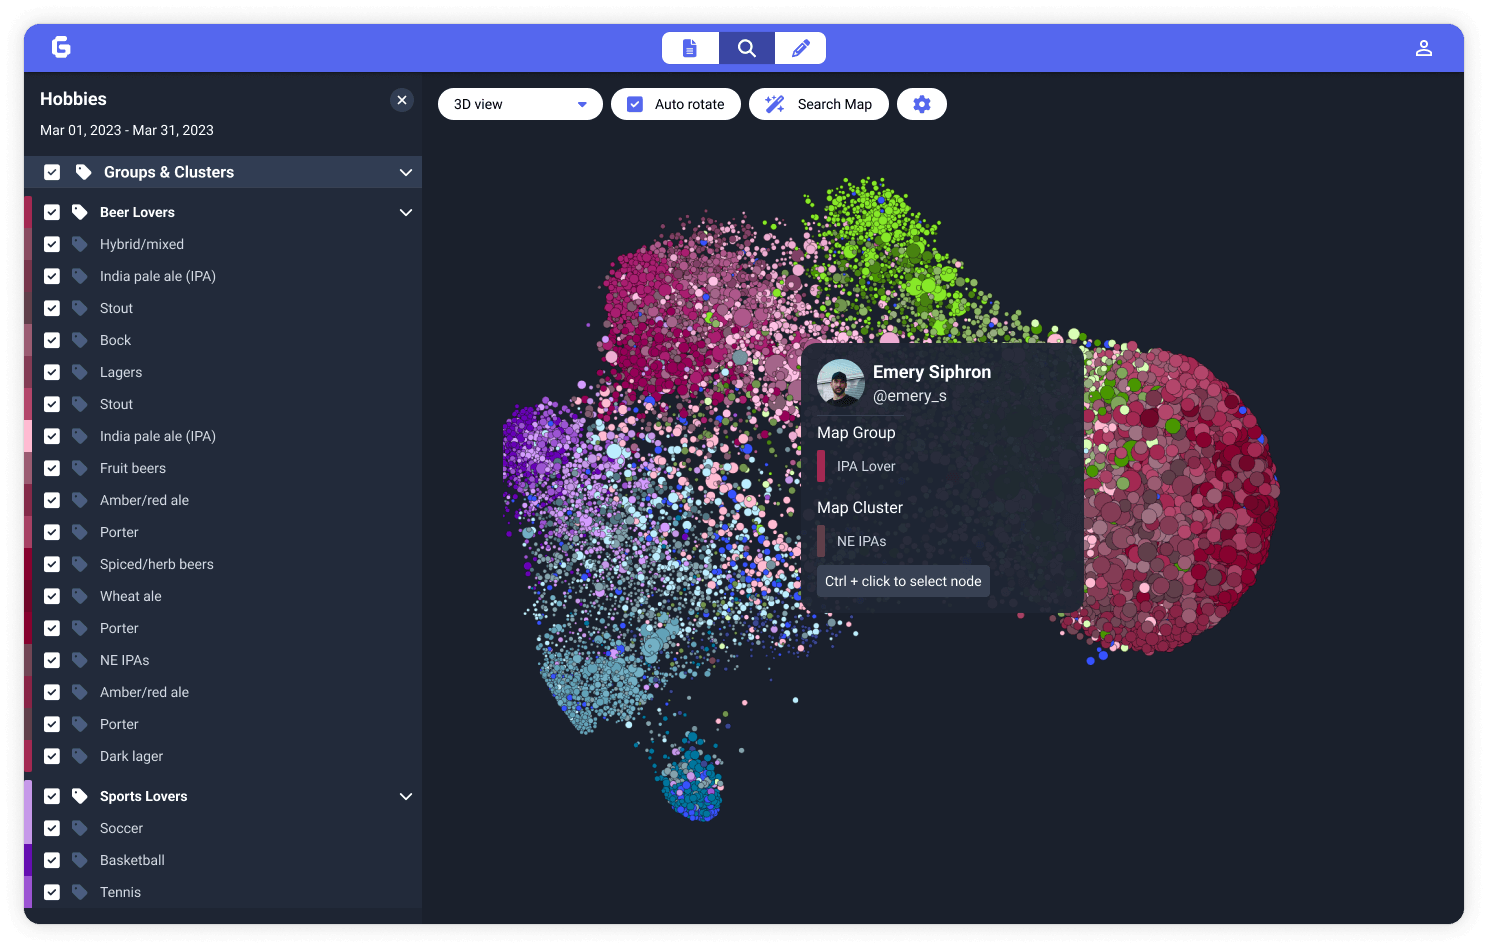This screenshot has width=1488, height=948.
Task: Collapse the Beer Lovers group
Action: point(405,212)
